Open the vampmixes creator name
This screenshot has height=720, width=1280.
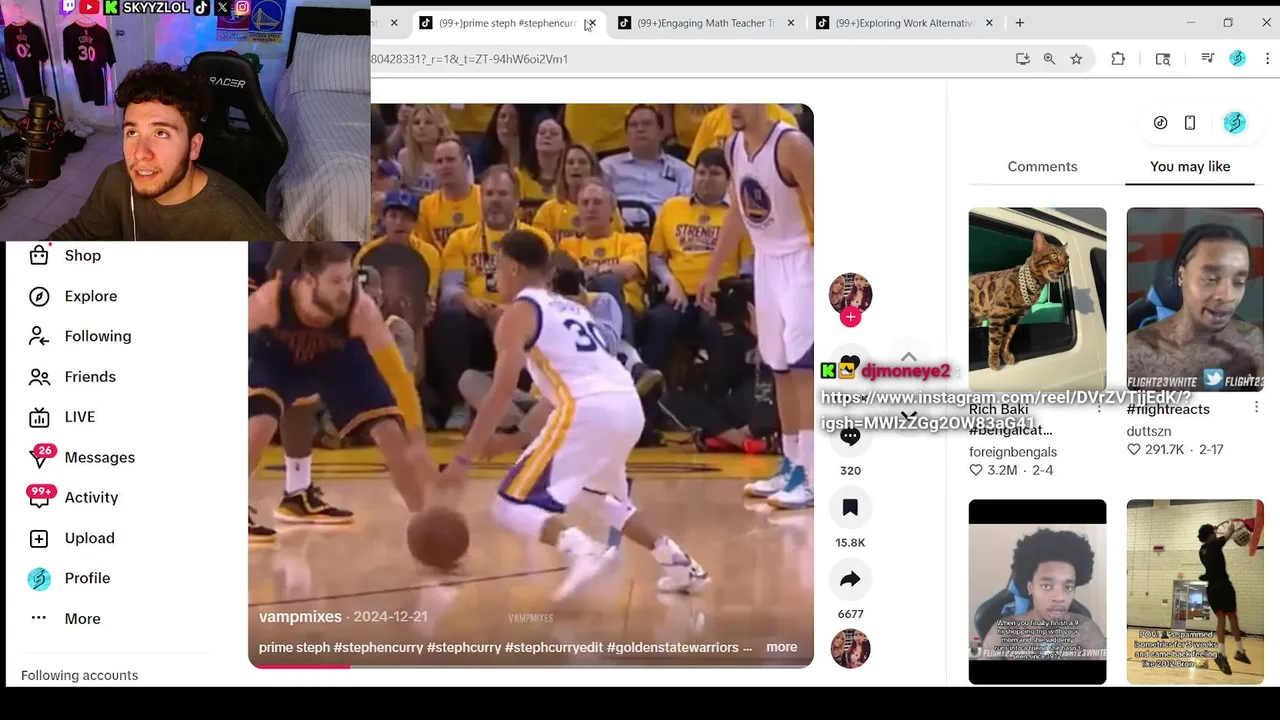tap(300, 617)
